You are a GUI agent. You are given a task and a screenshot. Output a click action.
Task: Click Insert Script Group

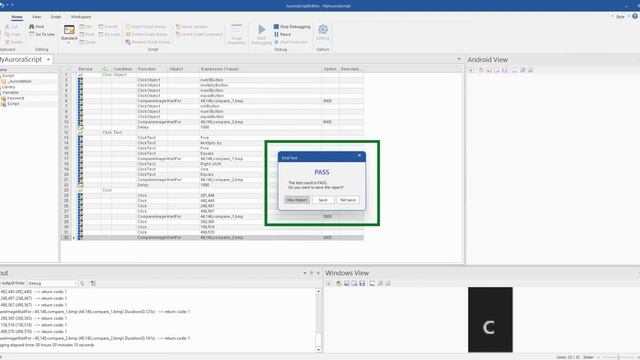point(146,27)
